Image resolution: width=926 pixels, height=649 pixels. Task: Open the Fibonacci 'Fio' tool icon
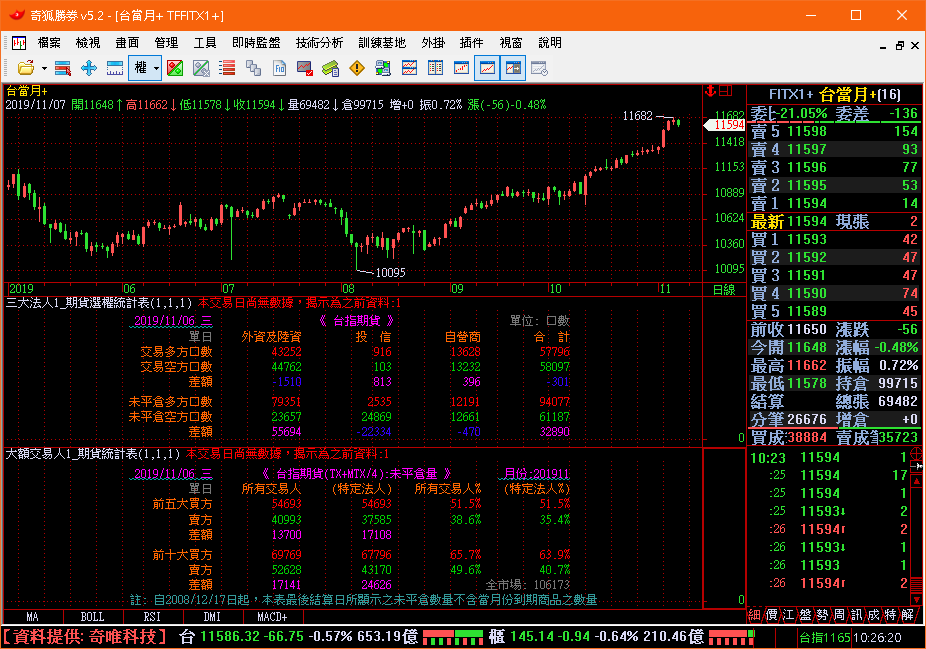(279, 68)
